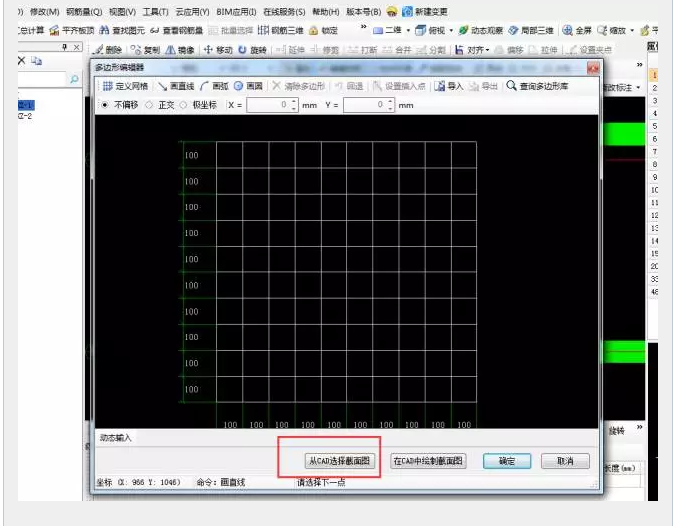675x526 pixels.
Task: Click search magnifier in left panel
Action: click(74, 79)
